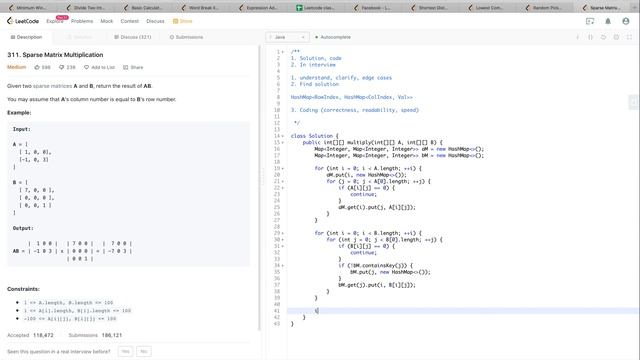
Task: Toggle the Autocomplete option
Action: click(333, 37)
